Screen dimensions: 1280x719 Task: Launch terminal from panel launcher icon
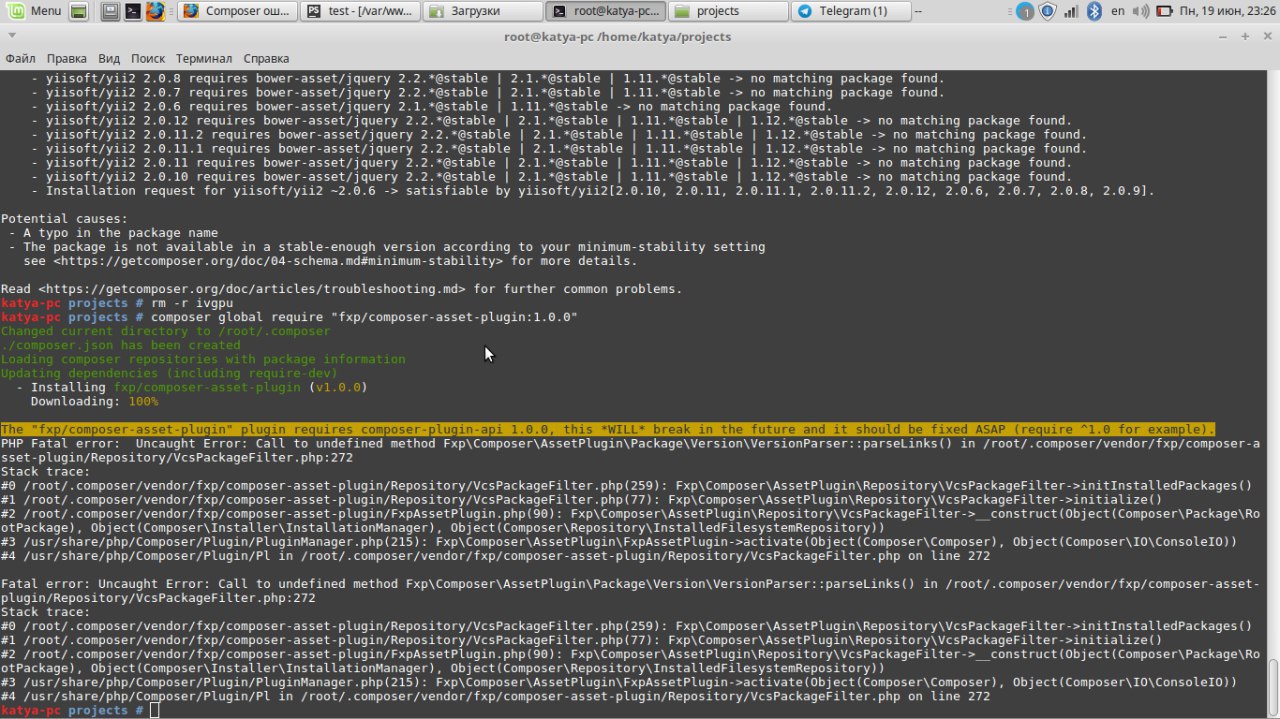point(133,12)
